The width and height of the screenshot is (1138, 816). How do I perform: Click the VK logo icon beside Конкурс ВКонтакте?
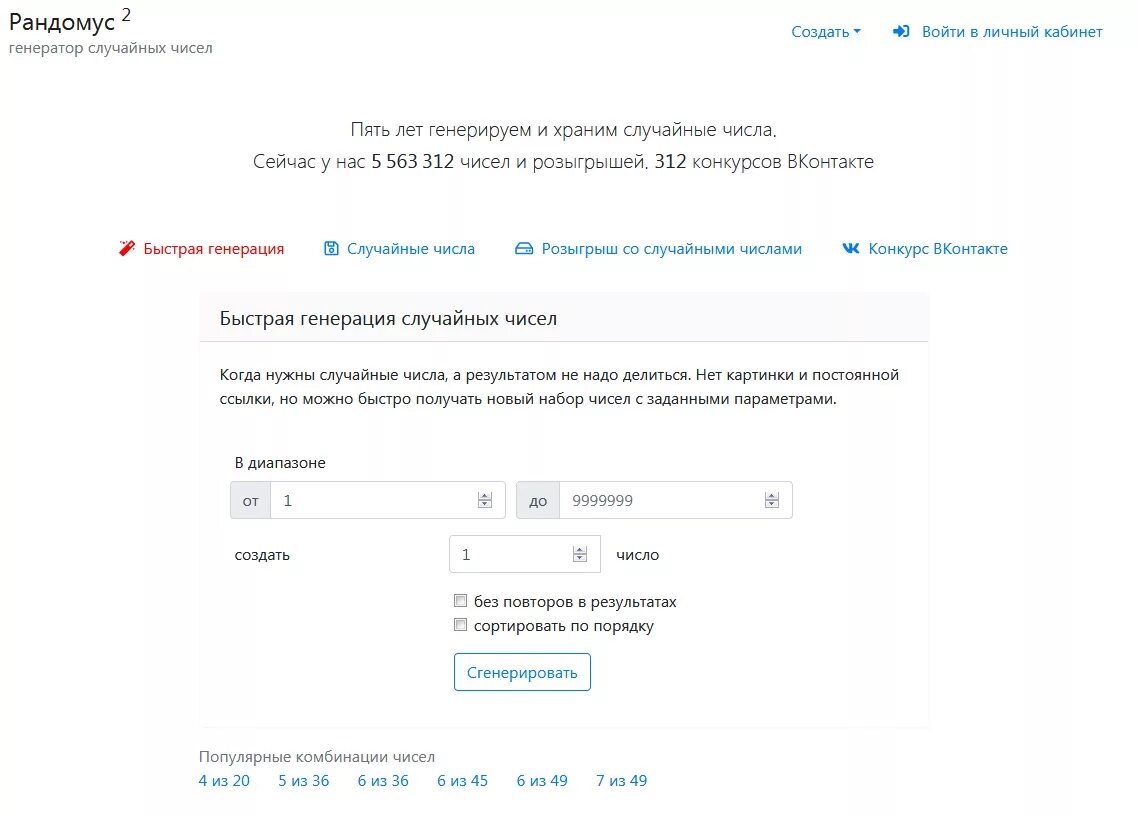[851, 248]
